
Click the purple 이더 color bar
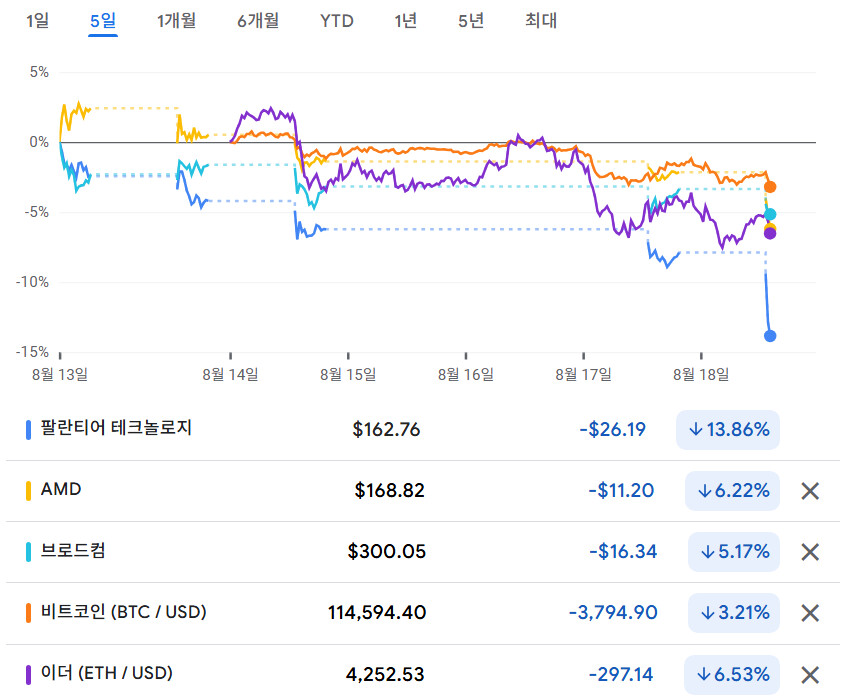click(x=28, y=674)
